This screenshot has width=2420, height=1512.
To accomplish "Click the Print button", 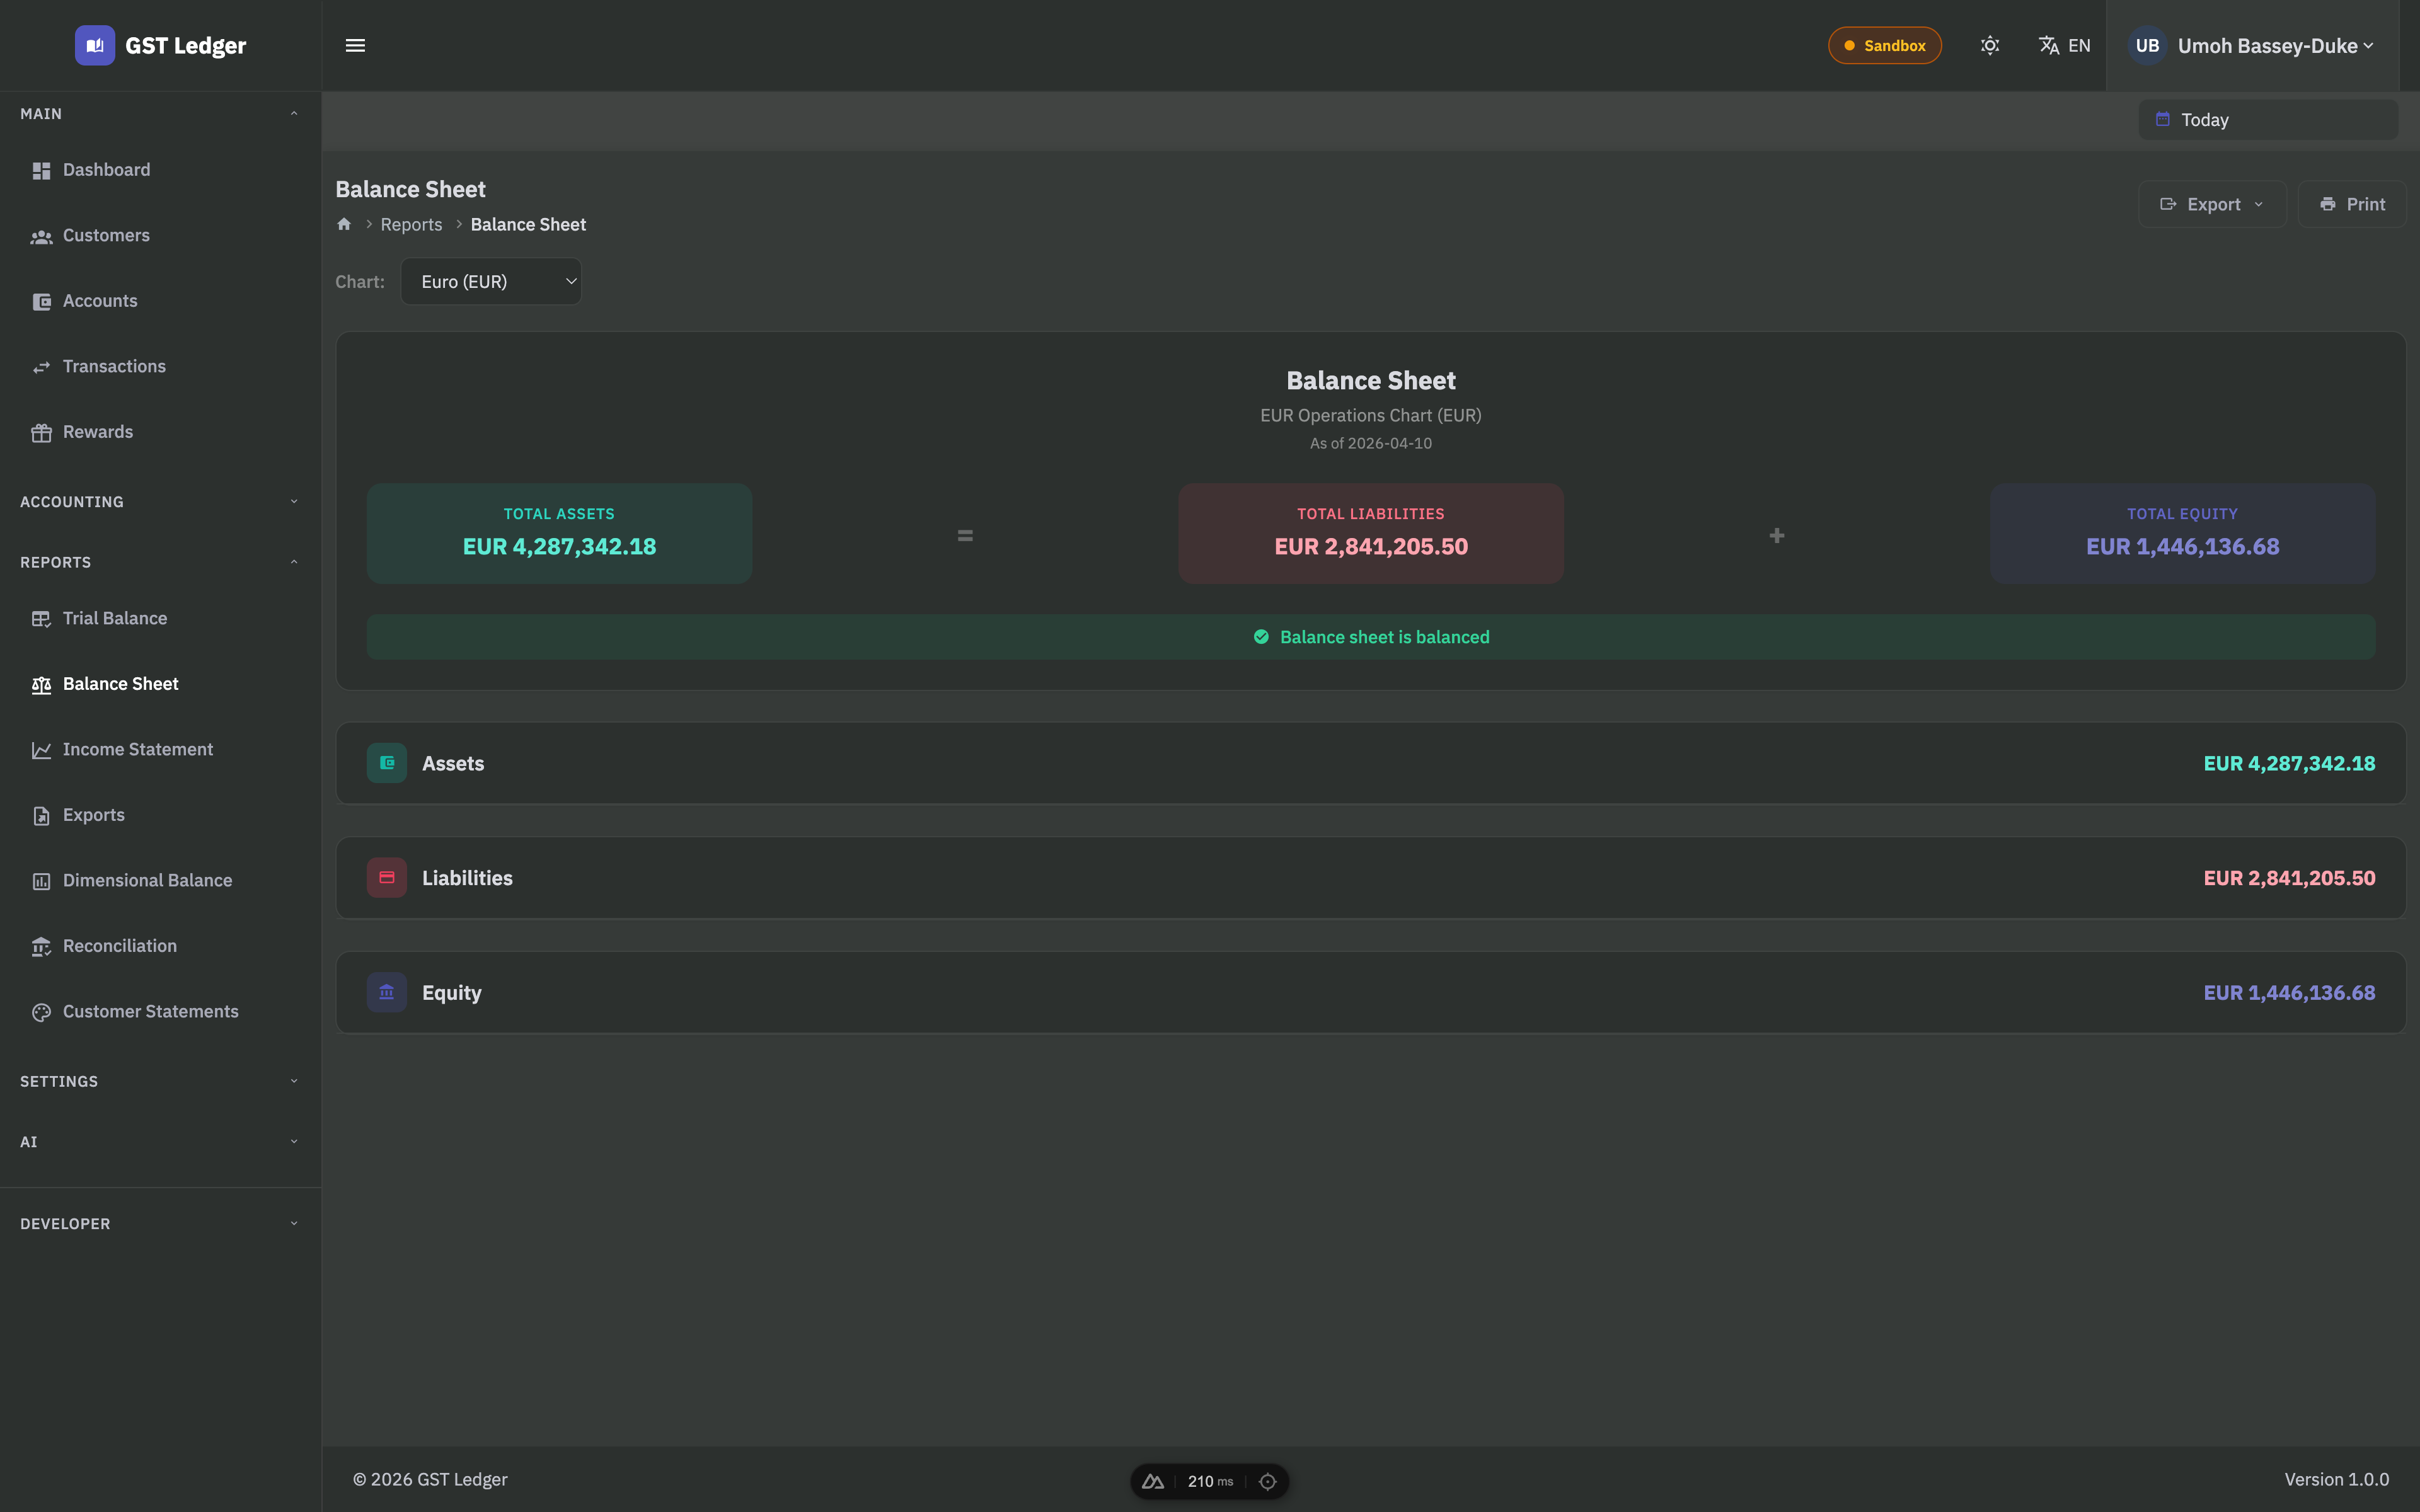I will click(x=2352, y=204).
